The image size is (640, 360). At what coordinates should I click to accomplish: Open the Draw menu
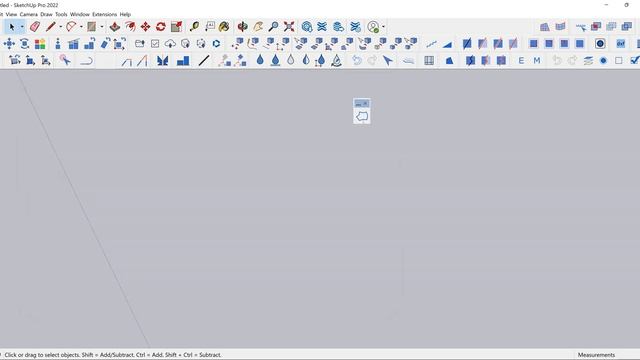[x=46, y=14]
